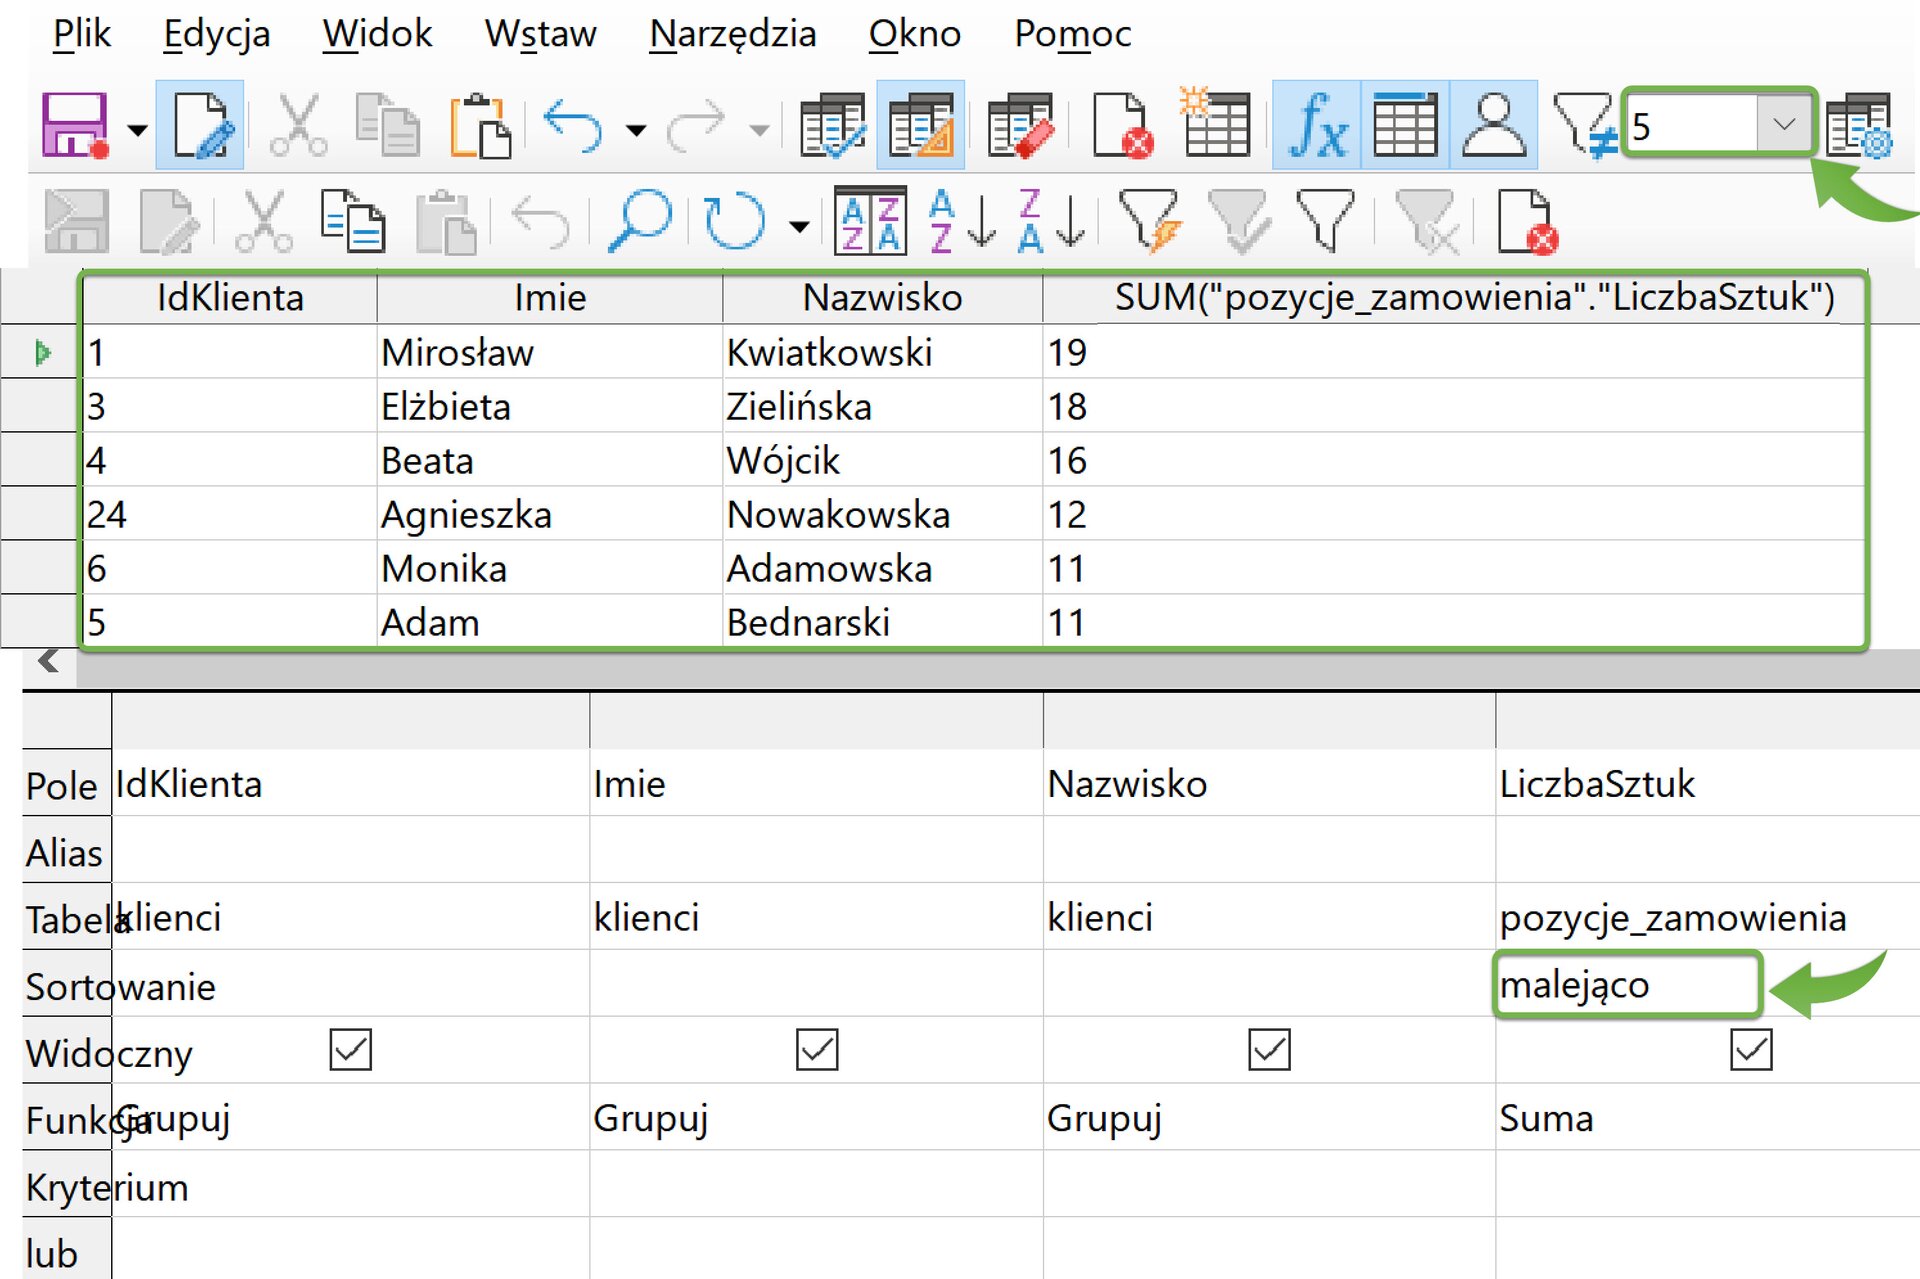Image resolution: width=1920 pixels, height=1279 pixels.
Task: Click Paste clipboard in top toolbar
Action: pyautogui.click(x=479, y=126)
